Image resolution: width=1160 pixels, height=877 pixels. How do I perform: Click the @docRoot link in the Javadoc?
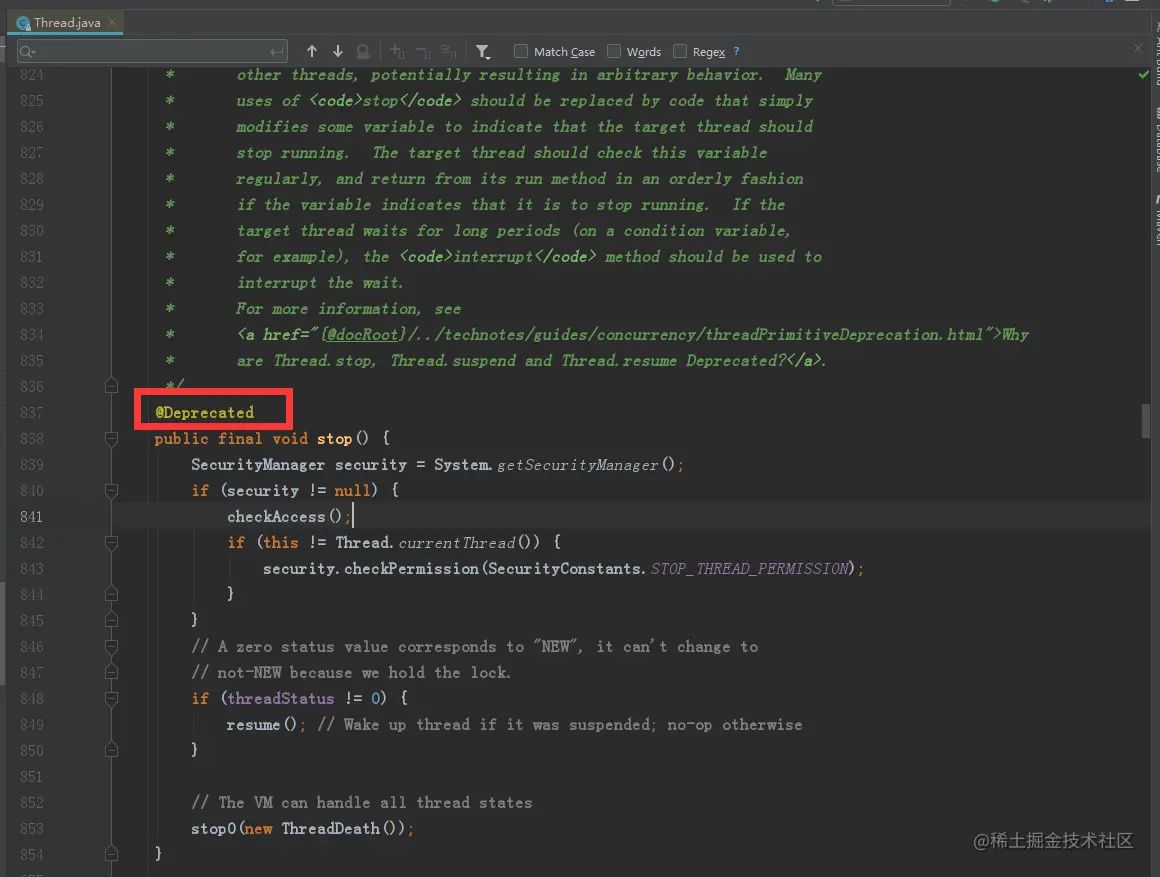click(362, 335)
